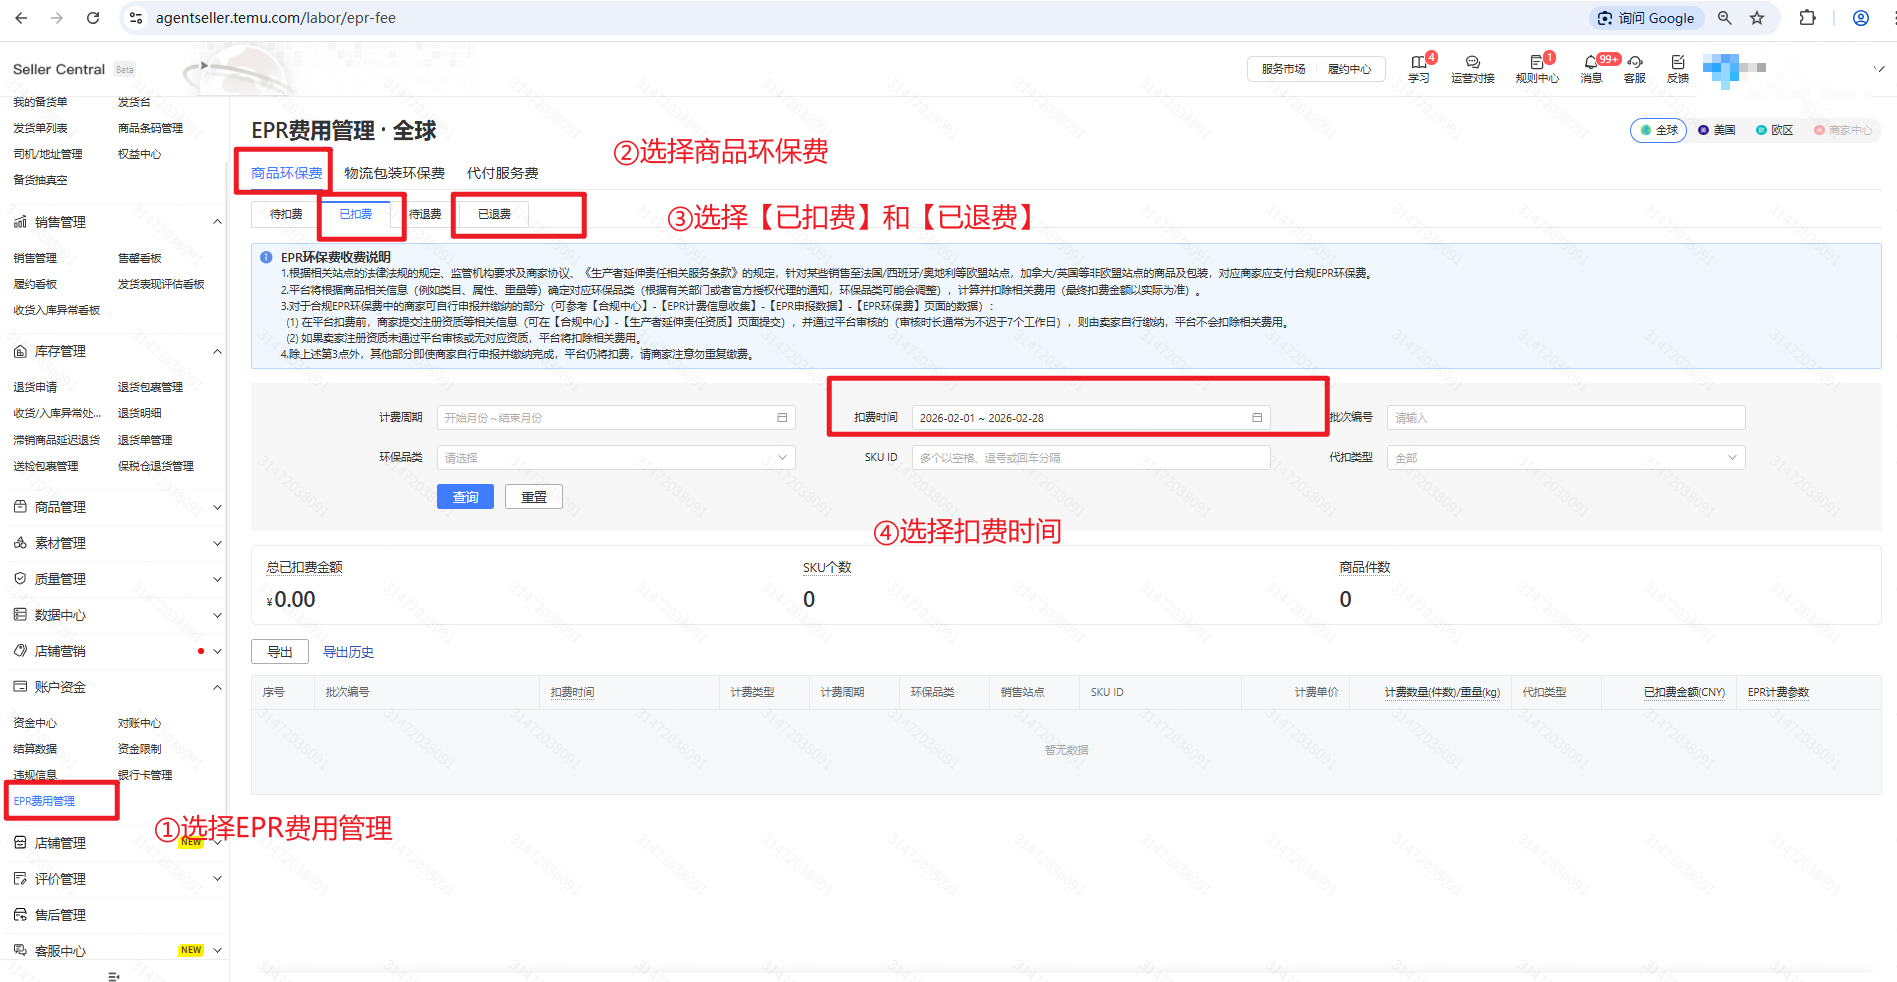The width and height of the screenshot is (1897, 982).
Task: Click the 学习 book icon in header
Action: [x=1418, y=63]
